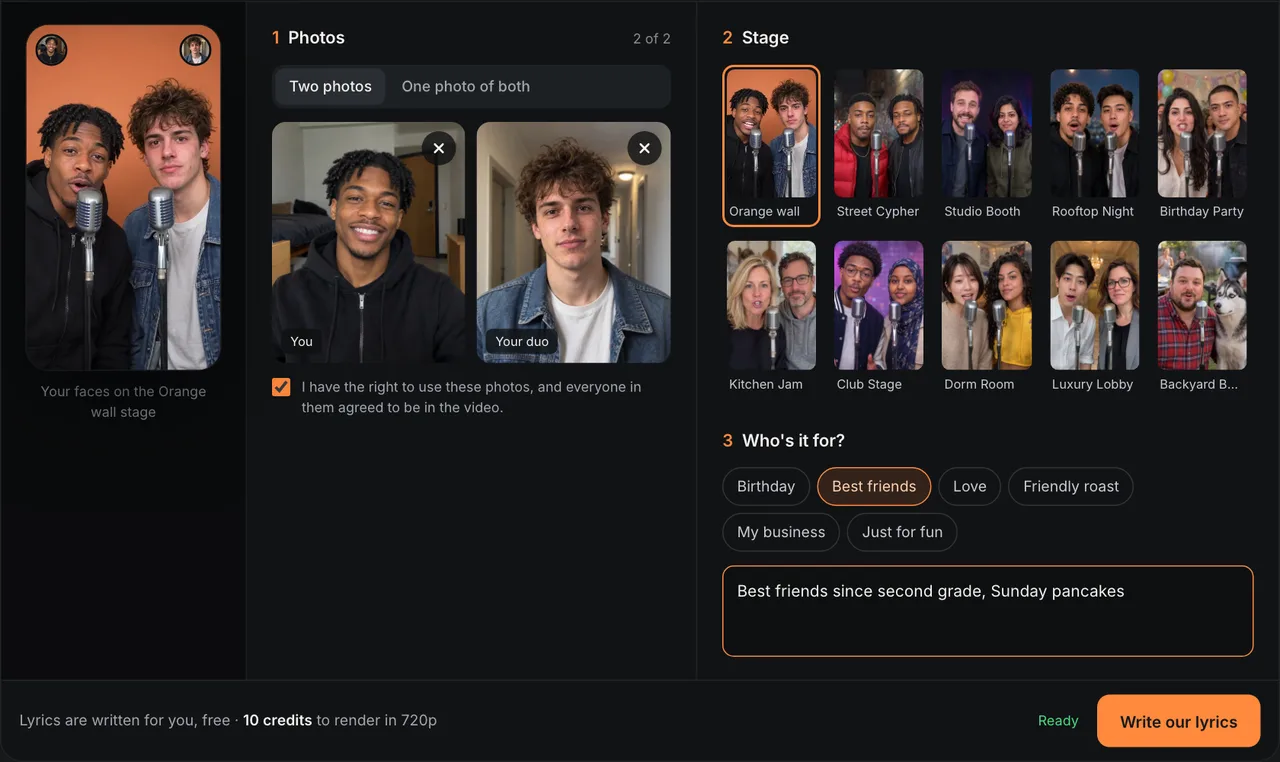Click the left avatar circle on the preview
The width and height of the screenshot is (1280, 762).
tap(51, 50)
